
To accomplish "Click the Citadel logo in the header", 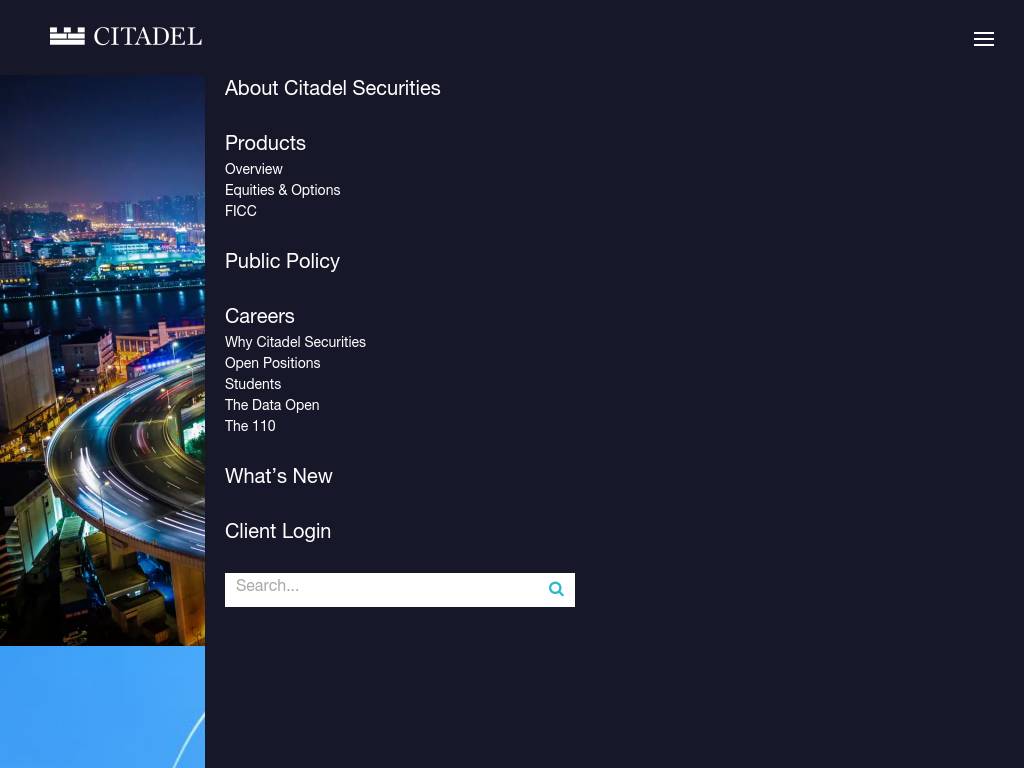I will click(x=126, y=37).
